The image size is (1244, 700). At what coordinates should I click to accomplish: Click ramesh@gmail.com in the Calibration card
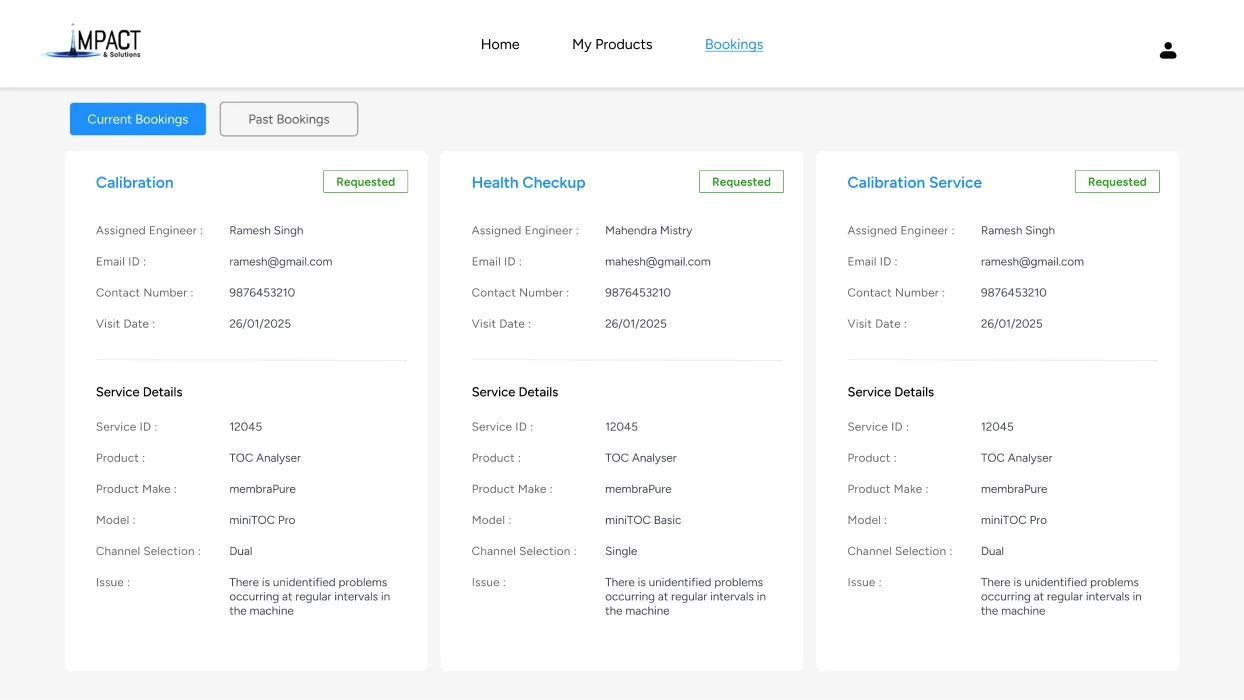[281, 261]
